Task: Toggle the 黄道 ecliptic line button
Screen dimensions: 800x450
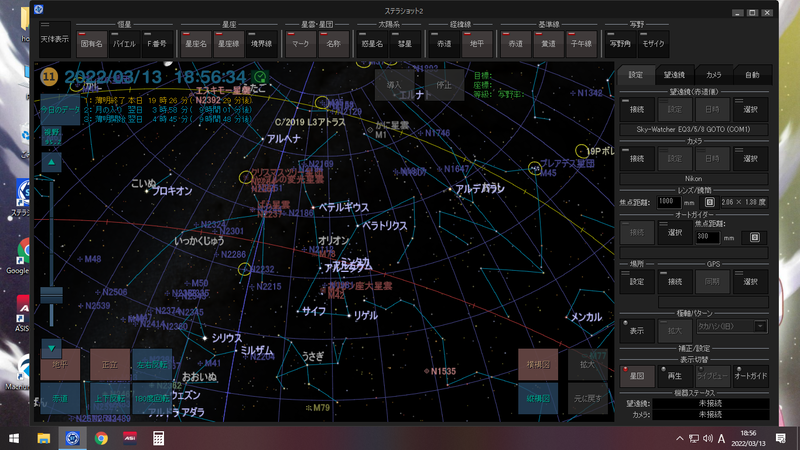Action: coord(548,44)
